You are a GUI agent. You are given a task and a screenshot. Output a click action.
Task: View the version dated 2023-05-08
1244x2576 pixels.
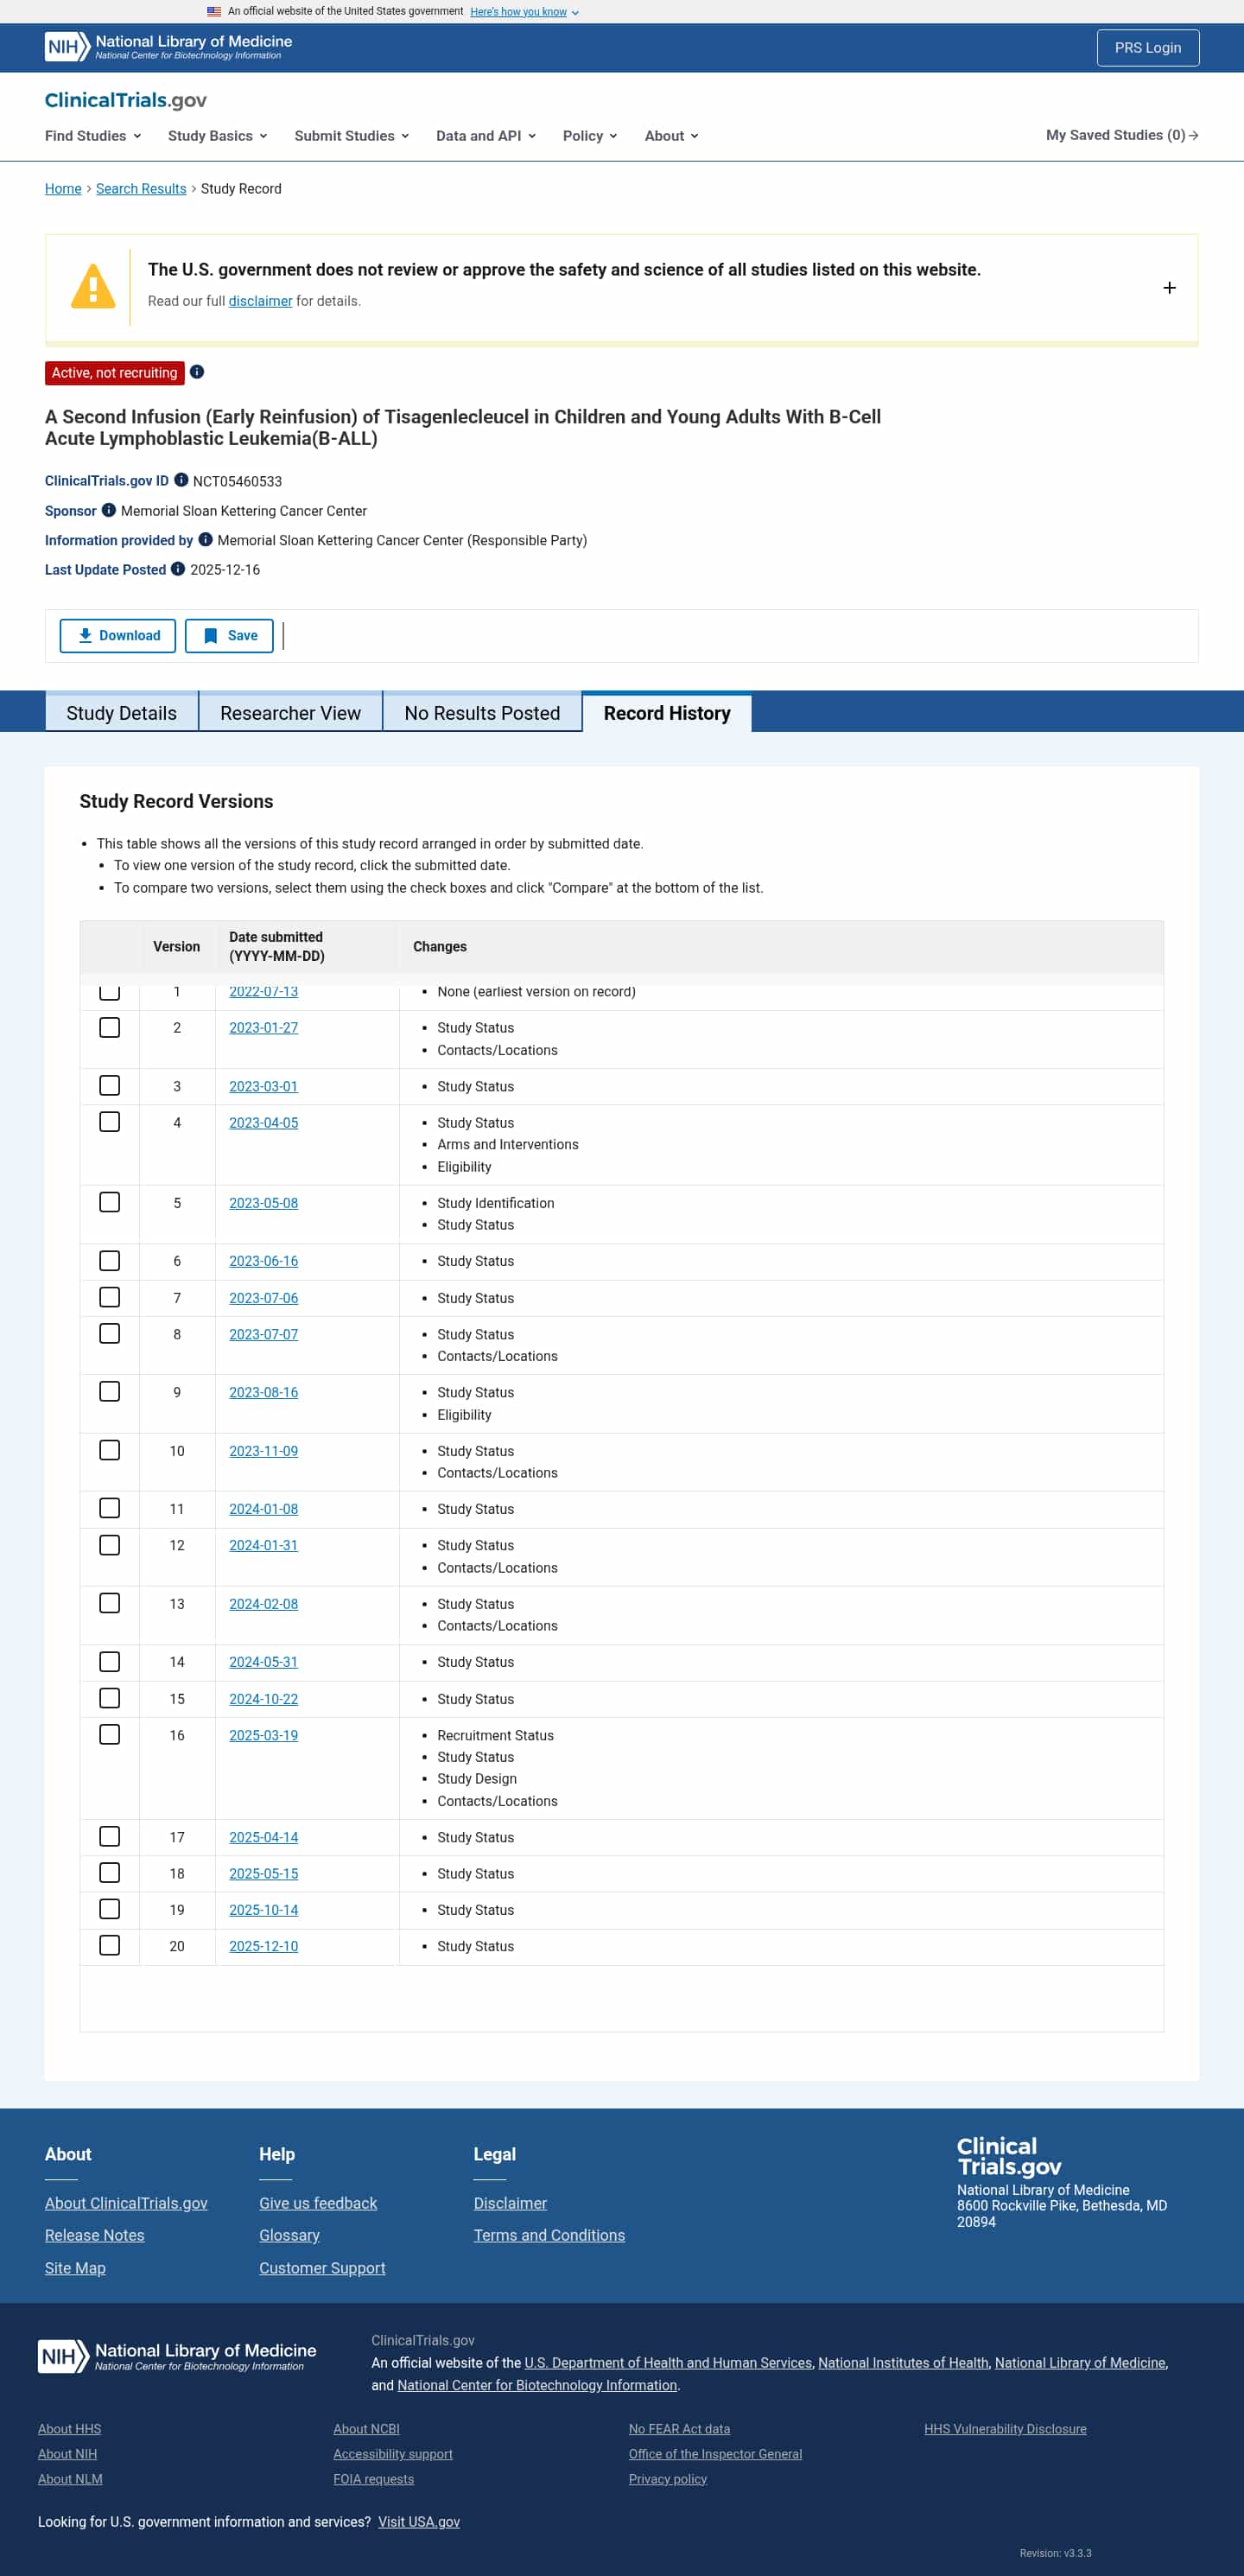pos(264,1203)
